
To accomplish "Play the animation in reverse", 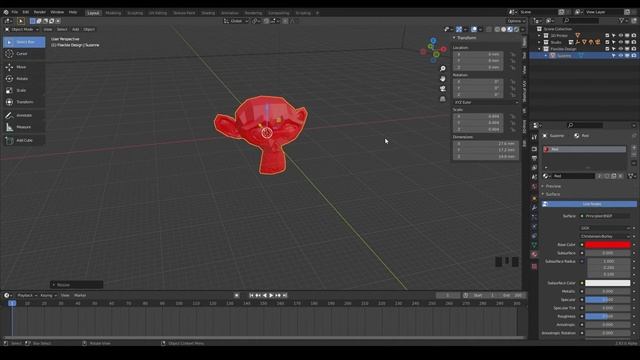I will coord(264,295).
